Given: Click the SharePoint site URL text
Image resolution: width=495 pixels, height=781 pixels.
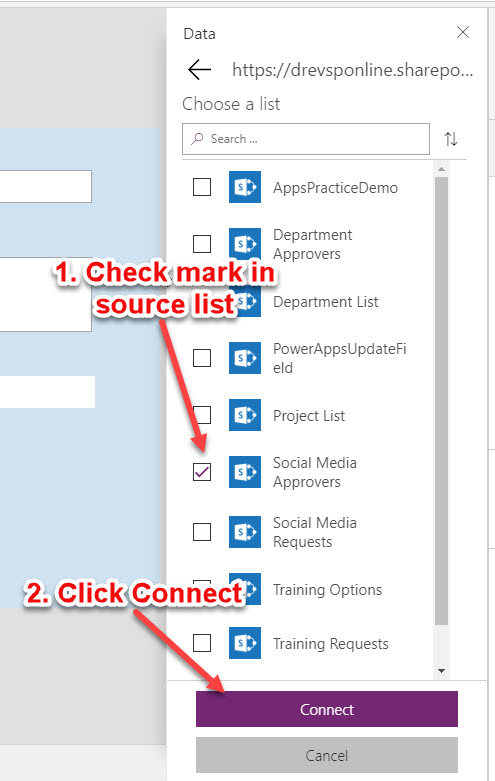Looking at the screenshot, I should [x=353, y=70].
